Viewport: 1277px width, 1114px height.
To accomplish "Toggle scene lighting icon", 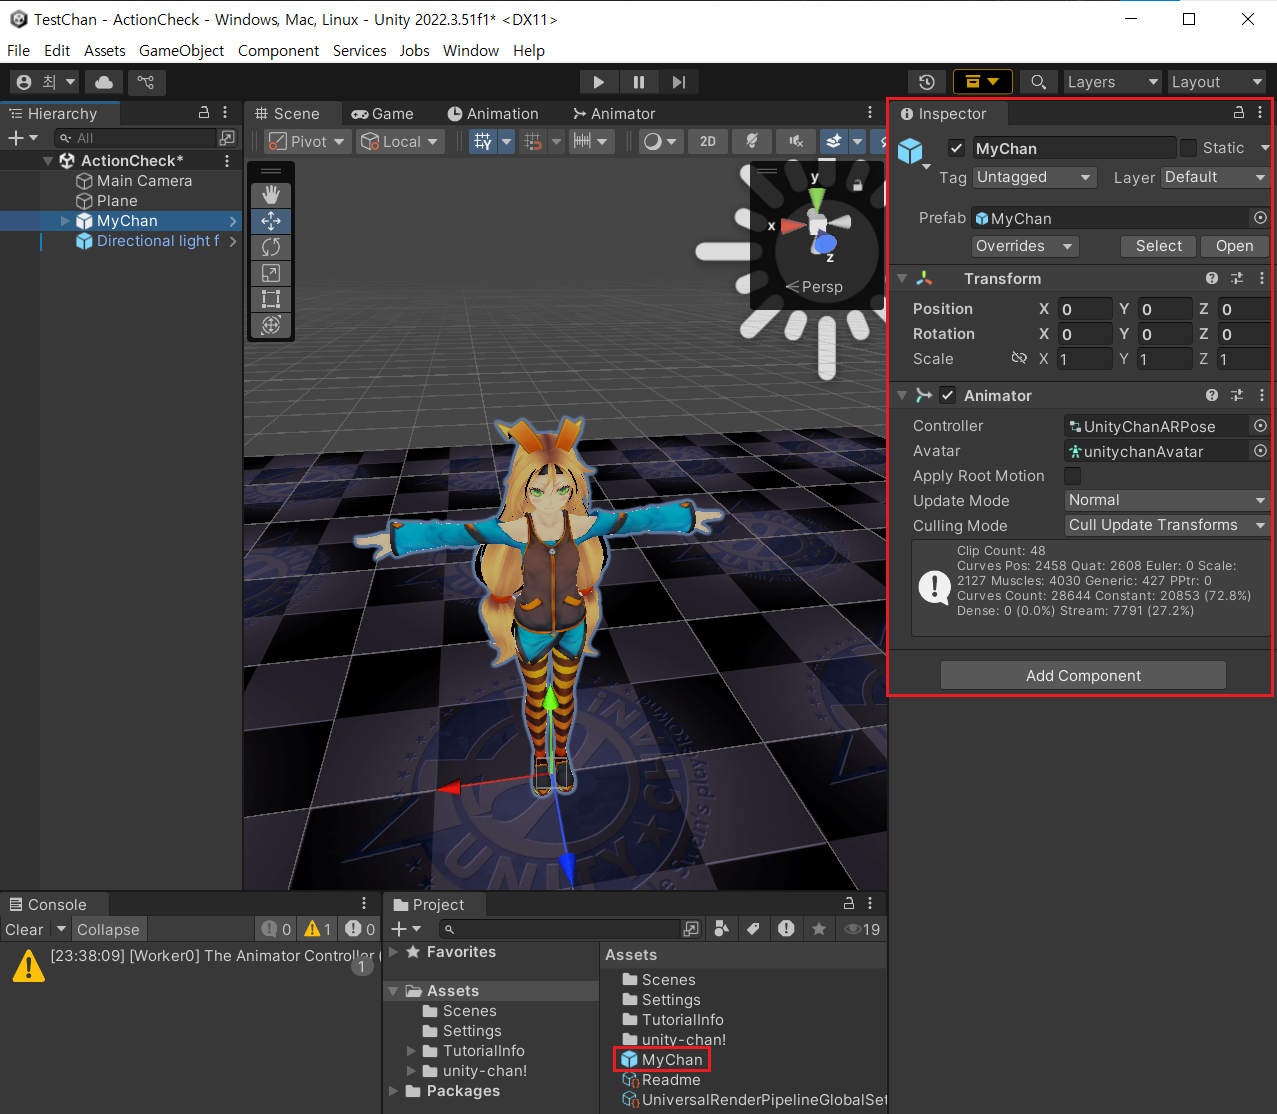I will tap(752, 142).
